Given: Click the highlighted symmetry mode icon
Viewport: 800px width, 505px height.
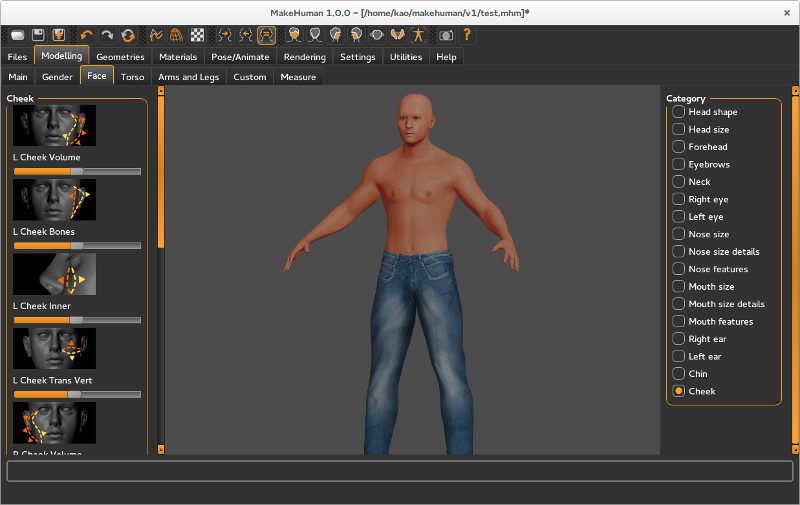Looking at the screenshot, I should pos(267,35).
